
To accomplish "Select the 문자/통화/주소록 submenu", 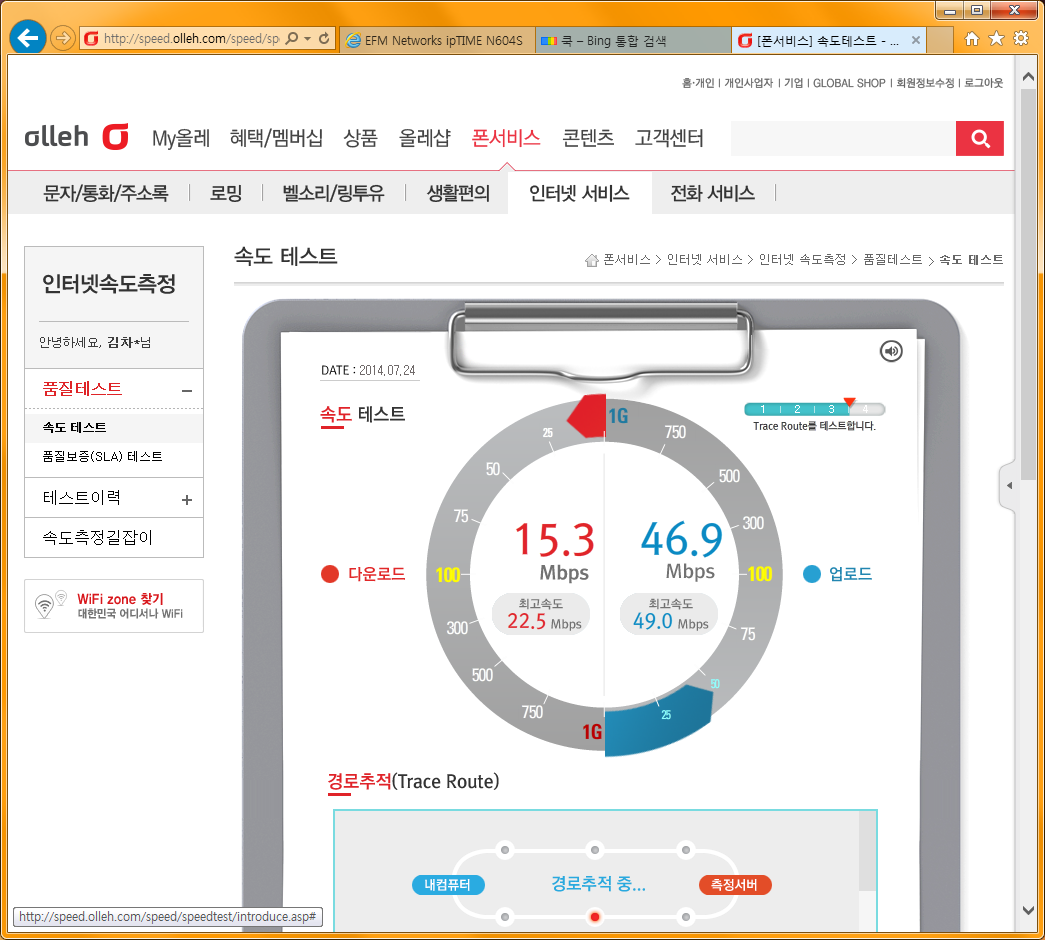I will click(x=105, y=193).
